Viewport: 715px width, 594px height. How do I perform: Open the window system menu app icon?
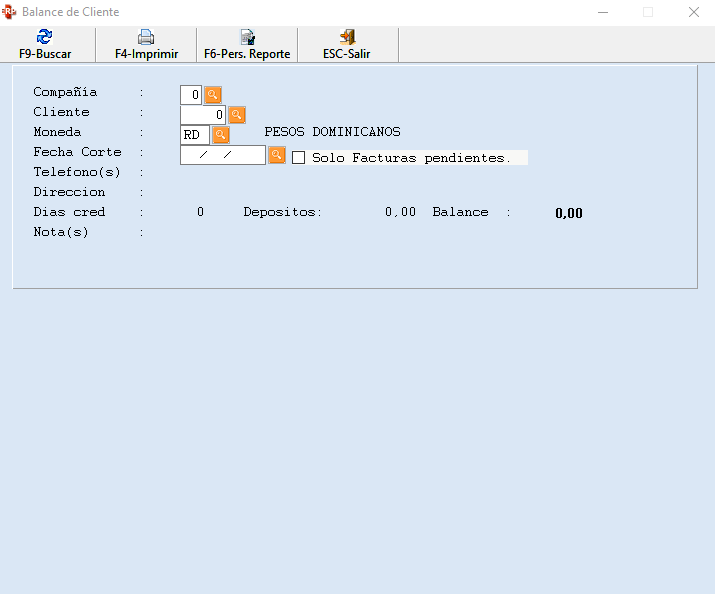tap(9, 12)
